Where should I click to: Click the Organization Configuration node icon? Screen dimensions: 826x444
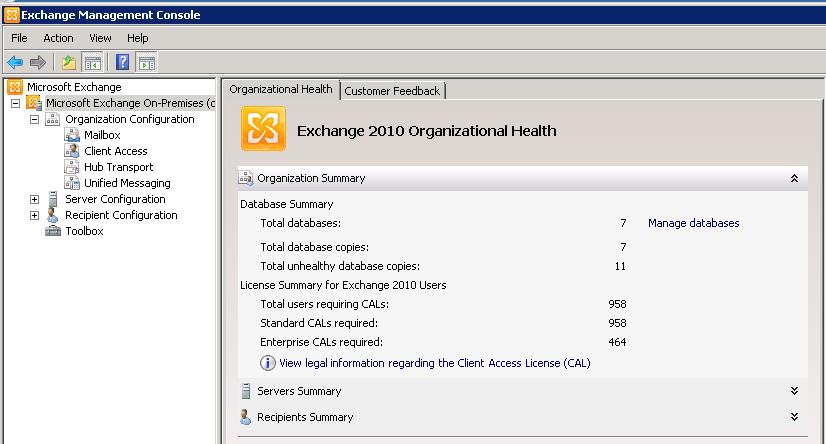click(53, 119)
